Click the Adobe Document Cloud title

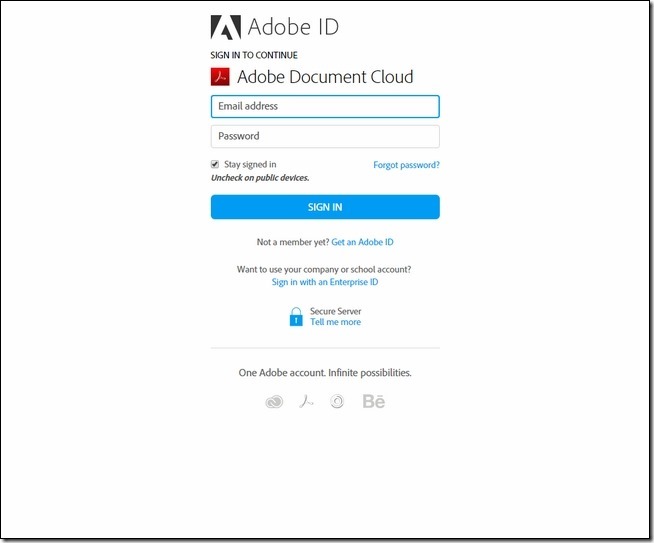325,77
